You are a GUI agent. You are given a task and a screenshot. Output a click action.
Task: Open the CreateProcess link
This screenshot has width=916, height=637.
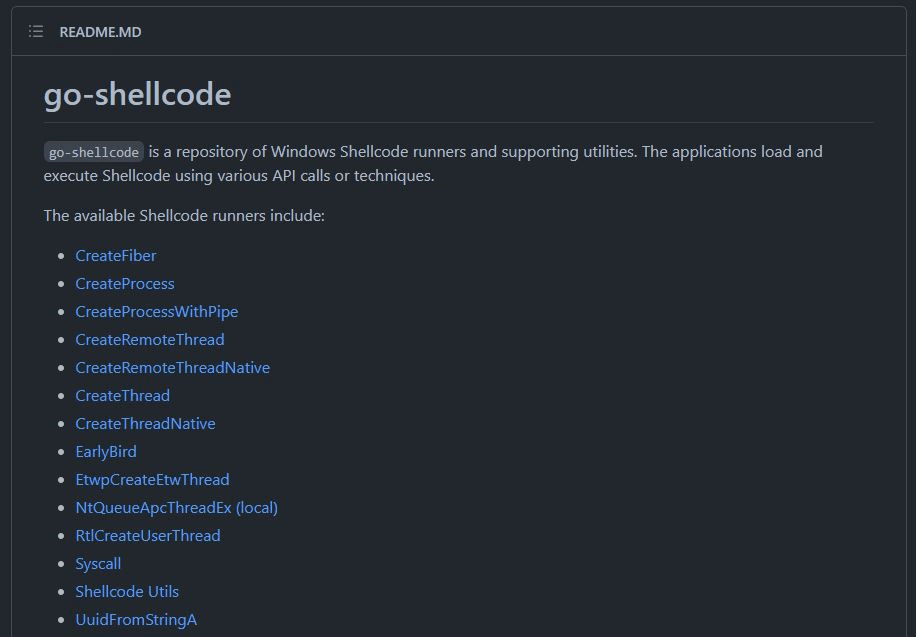124,284
